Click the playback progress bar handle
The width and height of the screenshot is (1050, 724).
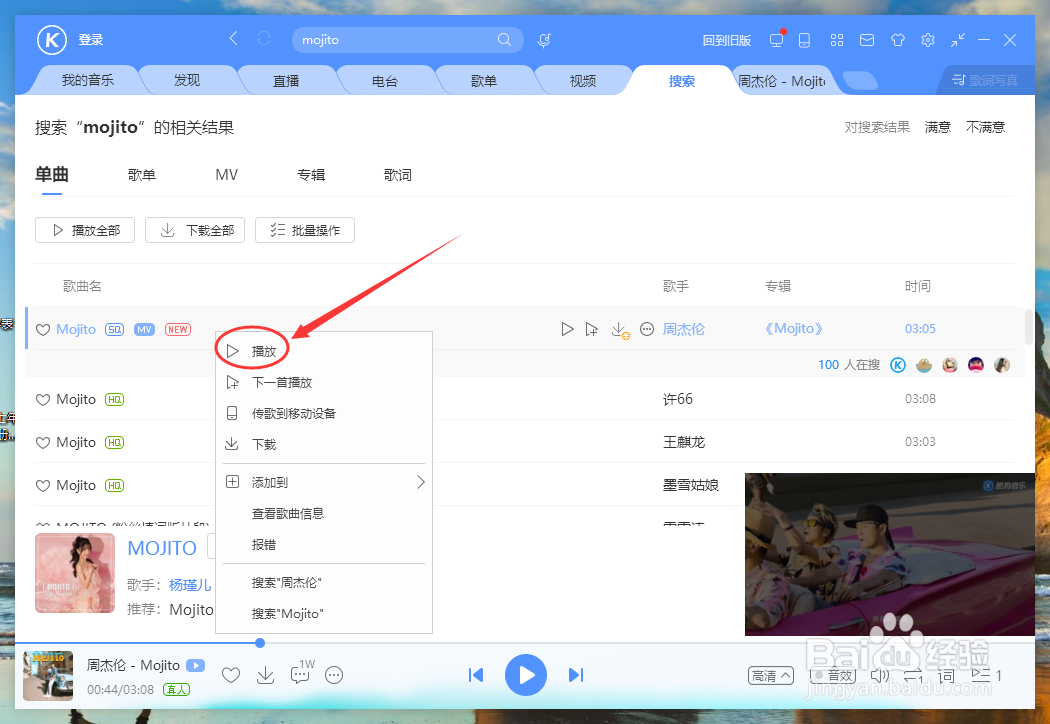(260, 643)
